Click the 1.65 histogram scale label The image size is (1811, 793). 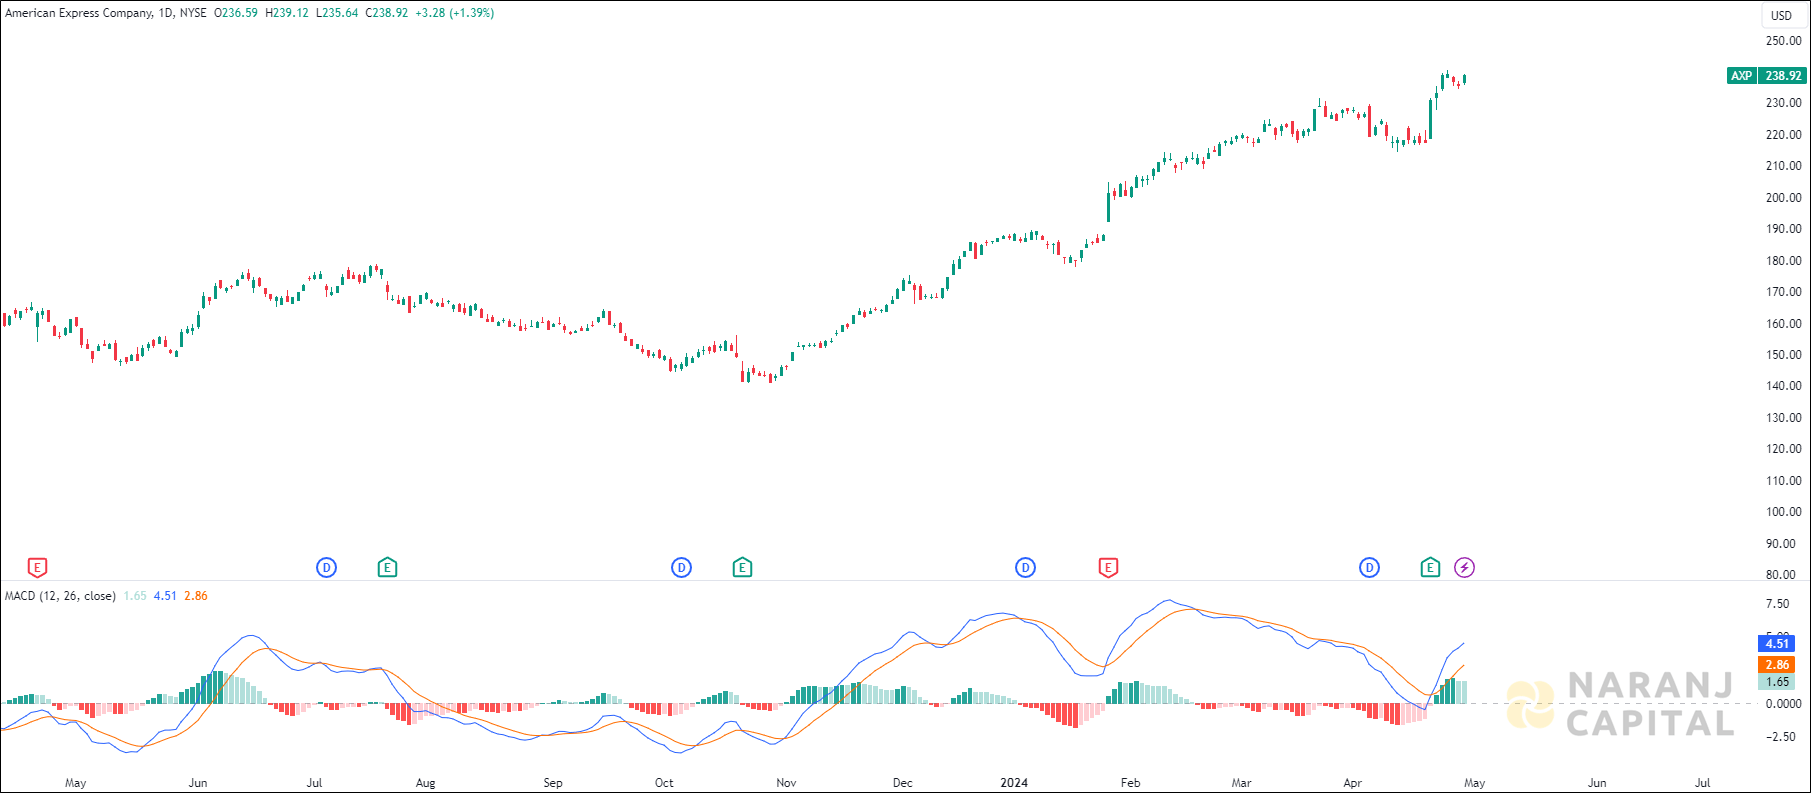pyautogui.click(x=1776, y=682)
